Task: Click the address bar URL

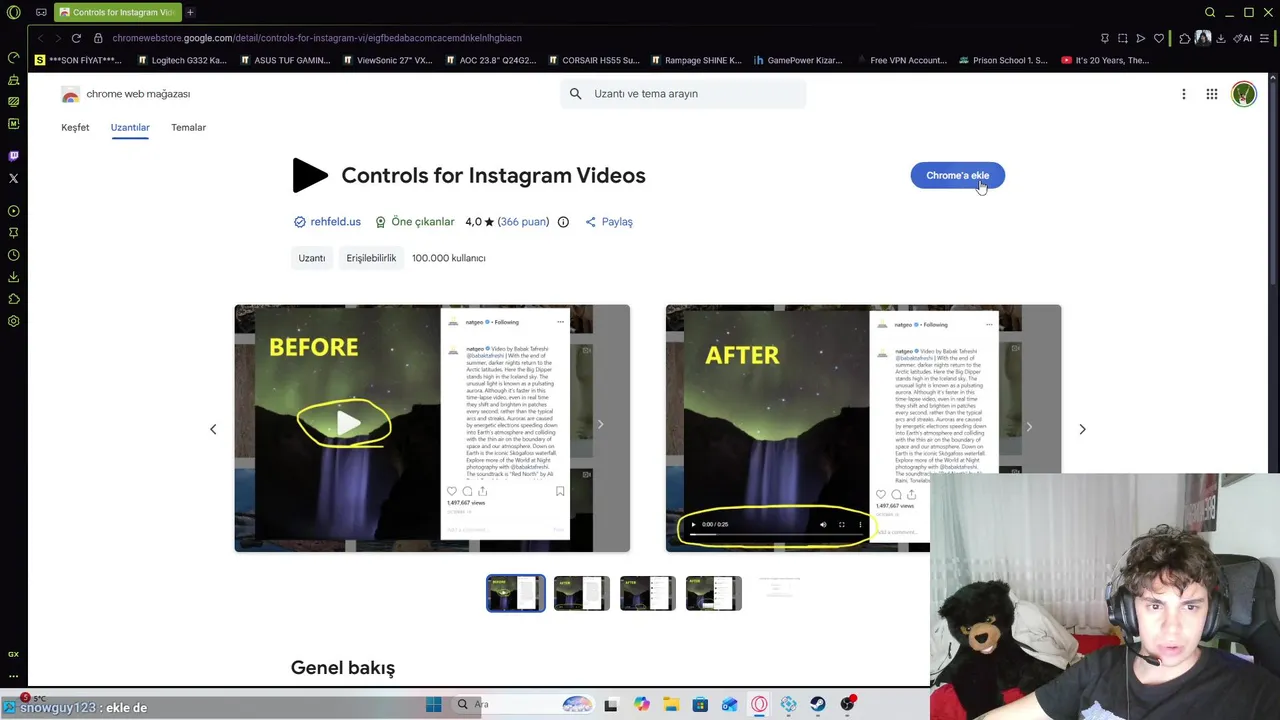Action: coord(317,38)
